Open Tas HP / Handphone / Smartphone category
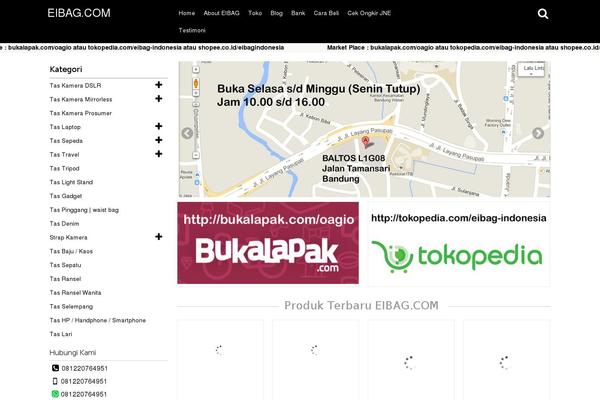The height and width of the screenshot is (400, 600). click(98, 320)
